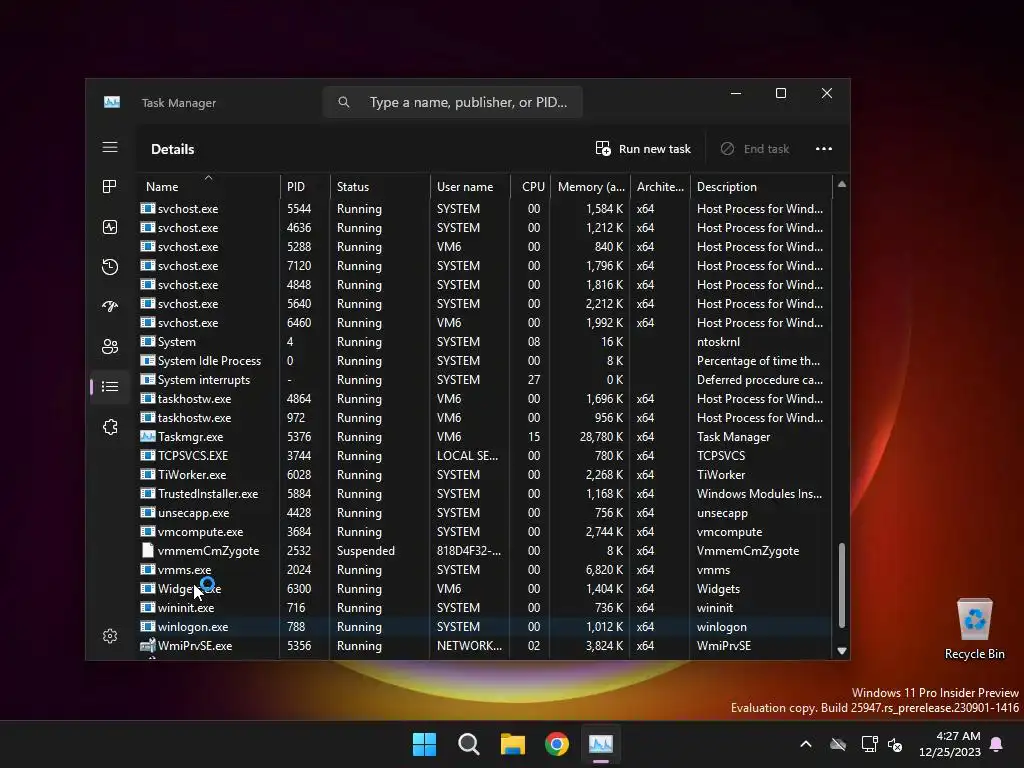1024x768 pixels.
Task: Launch Google Chrome from taskbar
Action: pos(556,744)
